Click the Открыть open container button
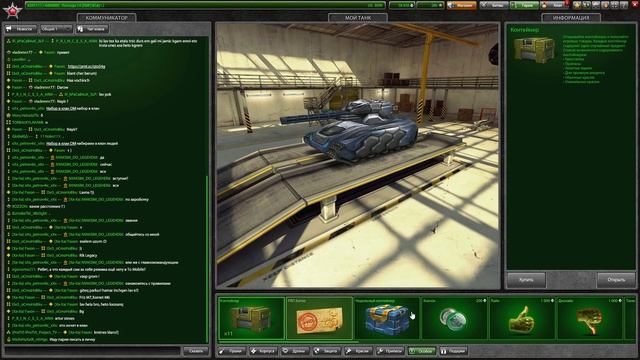The image size is (640, 360). pyautogui.click(x=616, y=280)
